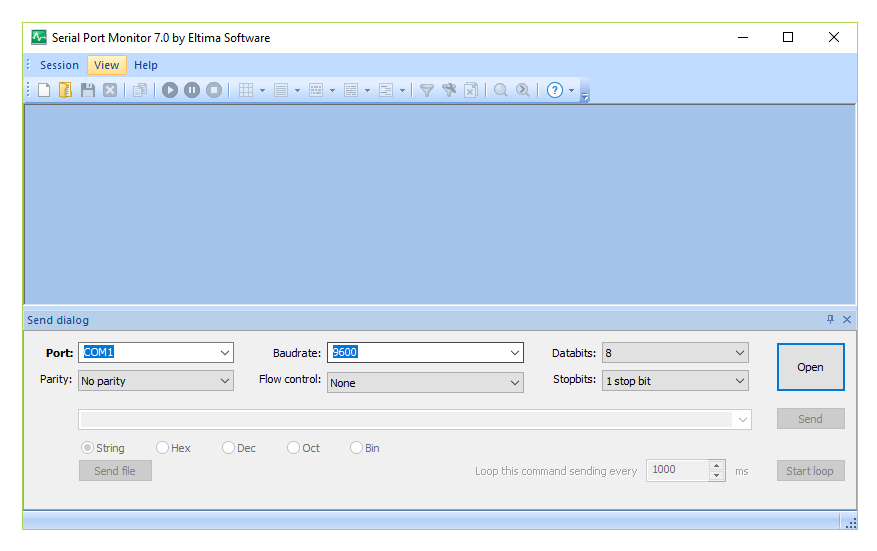Create a new session with the blank page icon
877x551 pixels.
[x=44, y=90]
